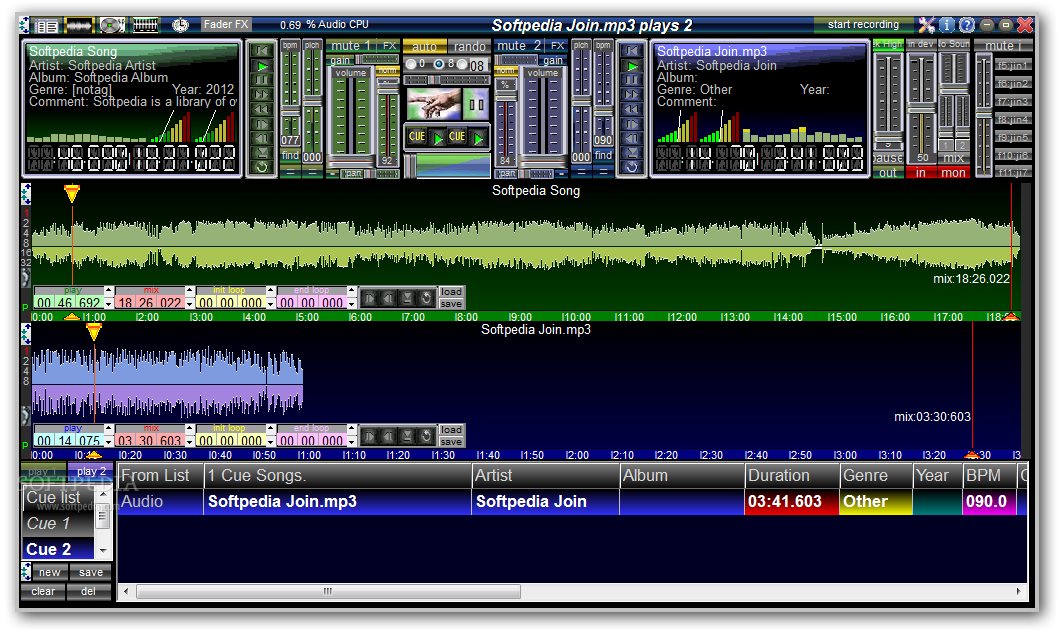Save the cue list
This screenshot has width=1059, height=632.
tap(91, 572)
